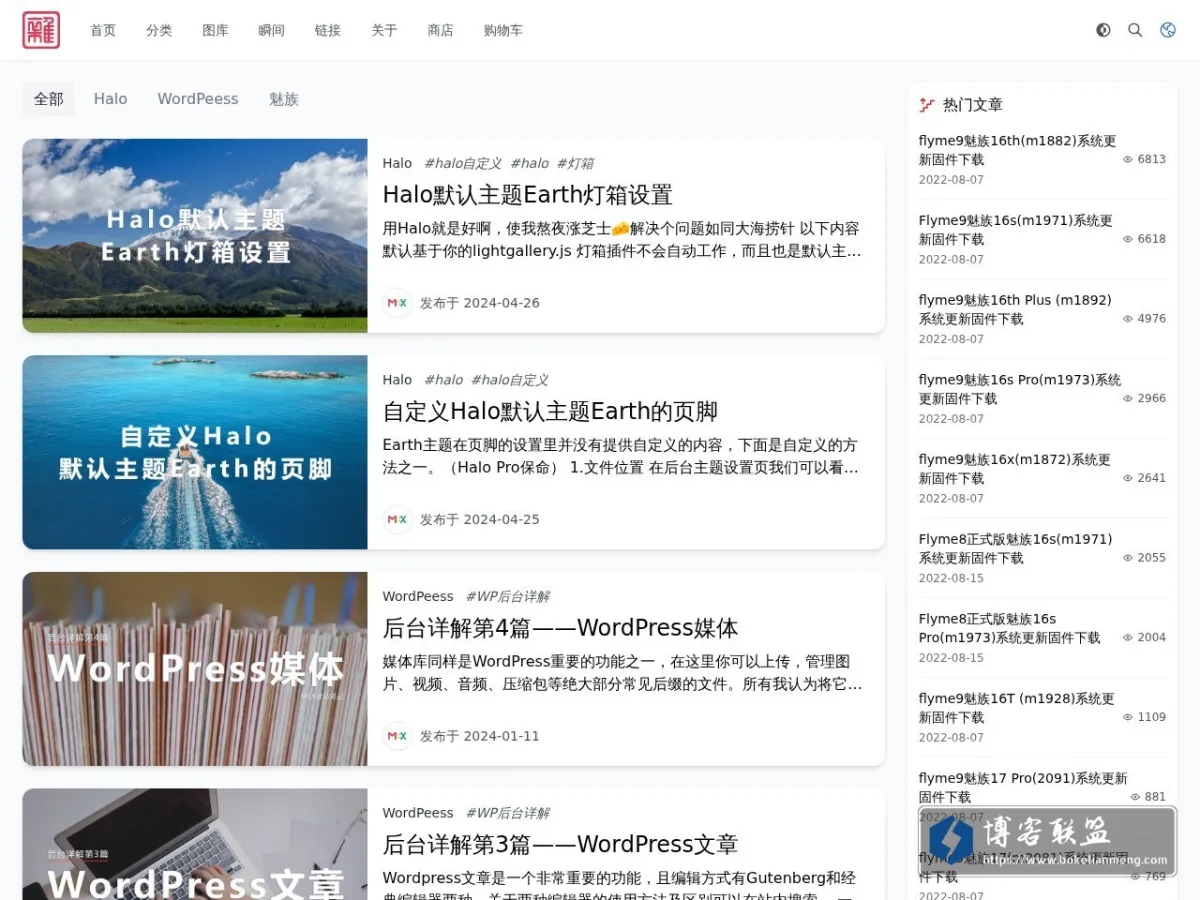1200x900 pixels.
Task: Click the view count eye icon beside 2966
Action: (x=1128, y=398)
